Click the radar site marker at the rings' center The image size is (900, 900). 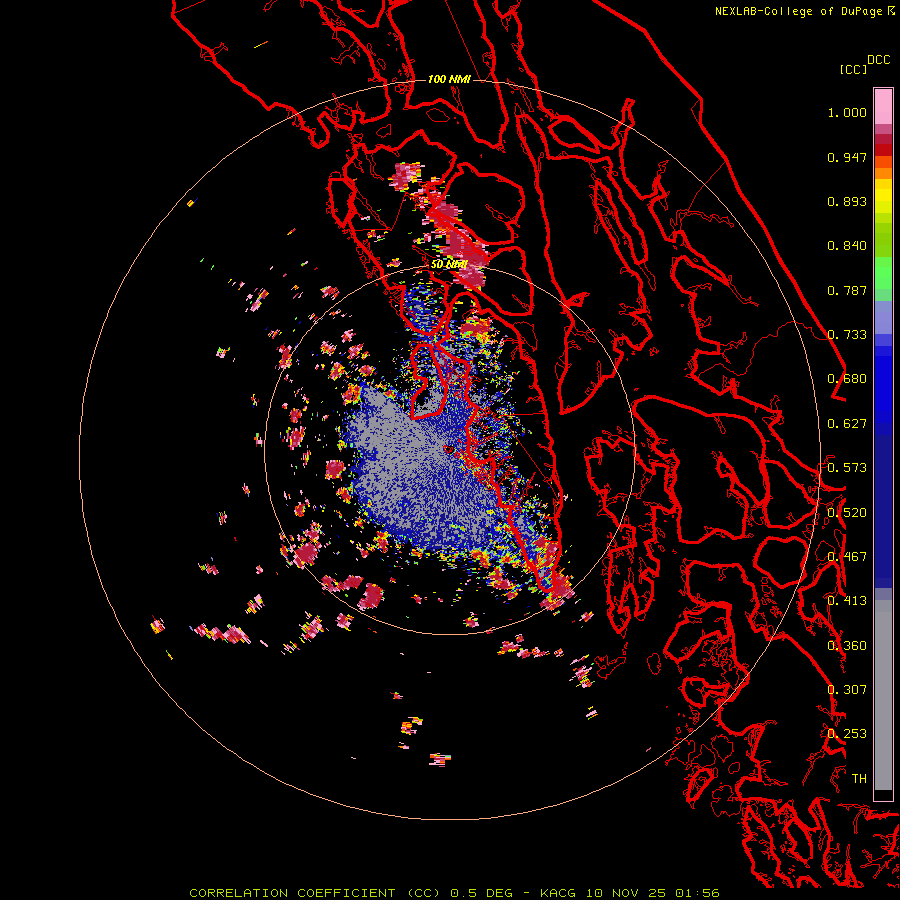[x=449, y=449]
